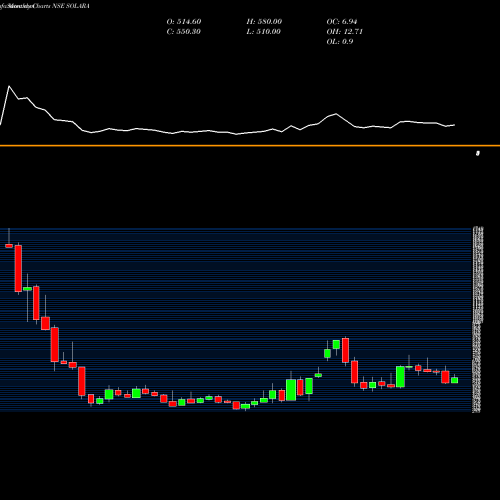Click the OH: 12.71 percentage label
The image size is (500, 500).
pyautogui.click(x=345, y=32)
